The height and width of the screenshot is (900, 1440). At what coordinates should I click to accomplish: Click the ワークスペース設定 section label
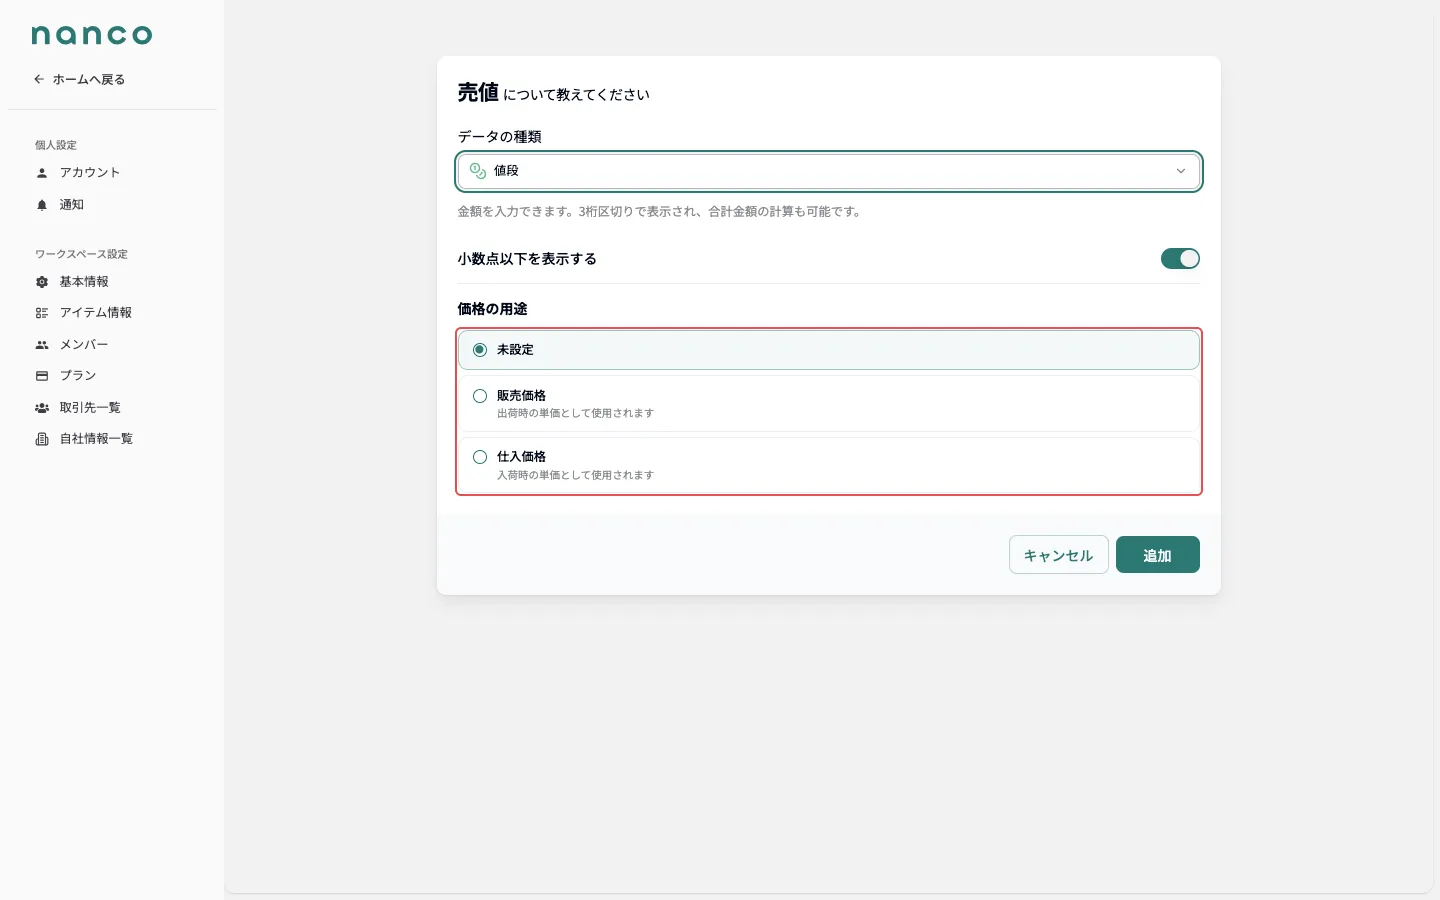click(81, 254)
